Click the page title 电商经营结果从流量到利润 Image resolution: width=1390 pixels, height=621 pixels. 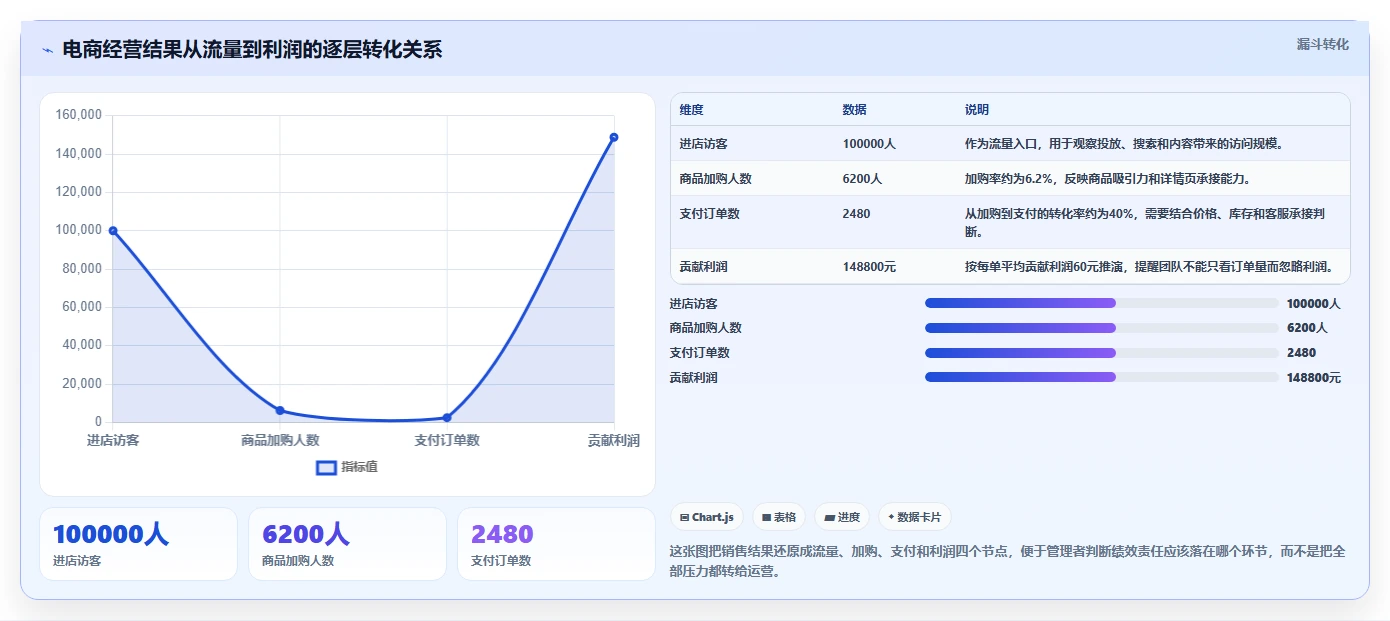[x=252, y=49]
